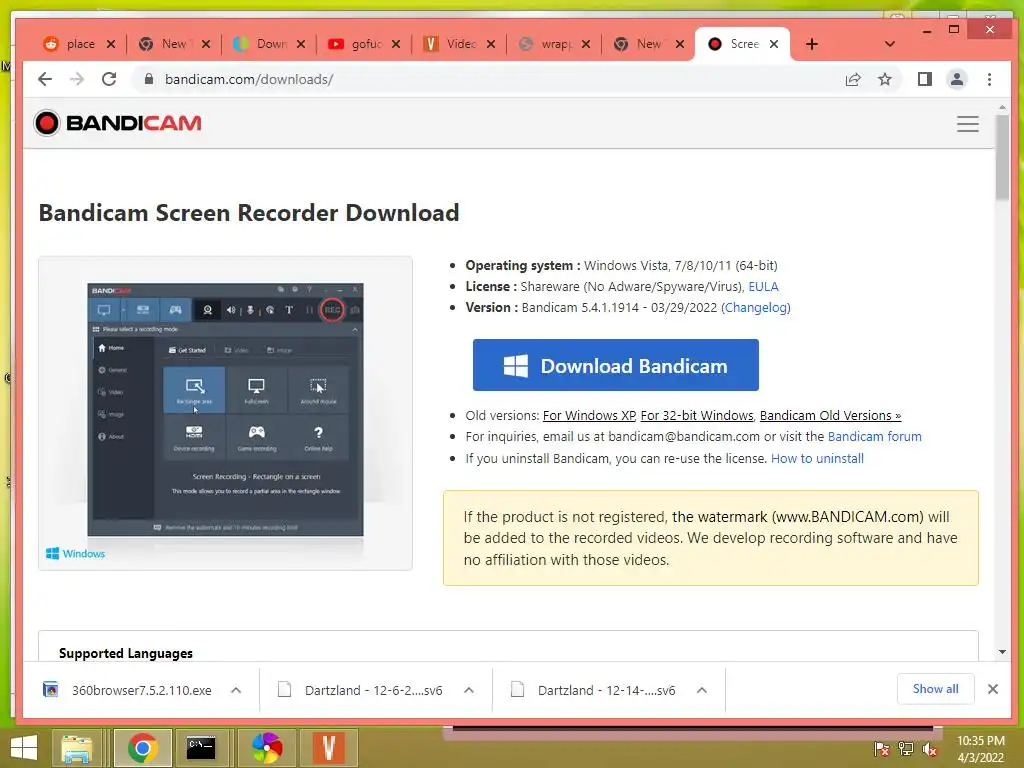Open the colorful pinwheel taskbar app

[267, 748]
